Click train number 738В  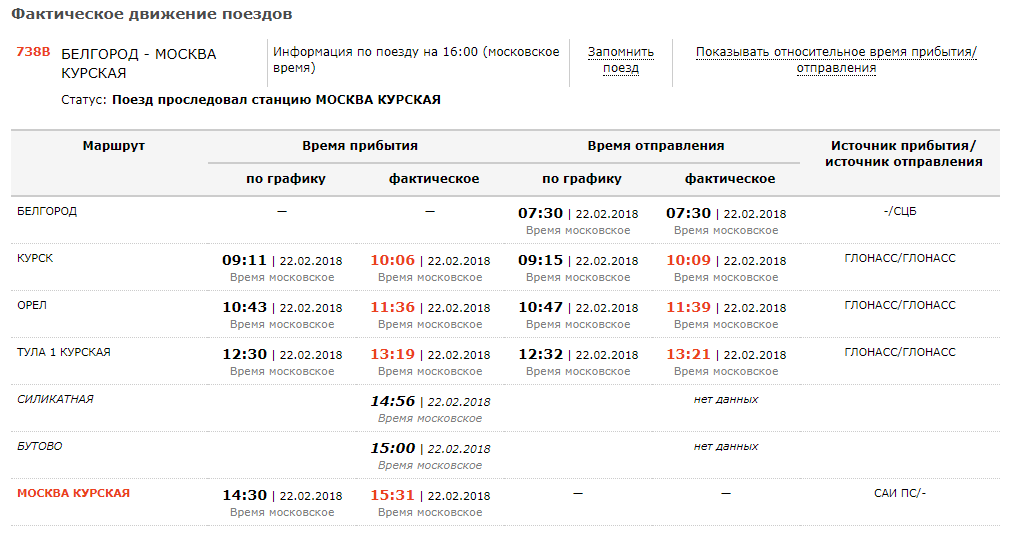[33, 52]
